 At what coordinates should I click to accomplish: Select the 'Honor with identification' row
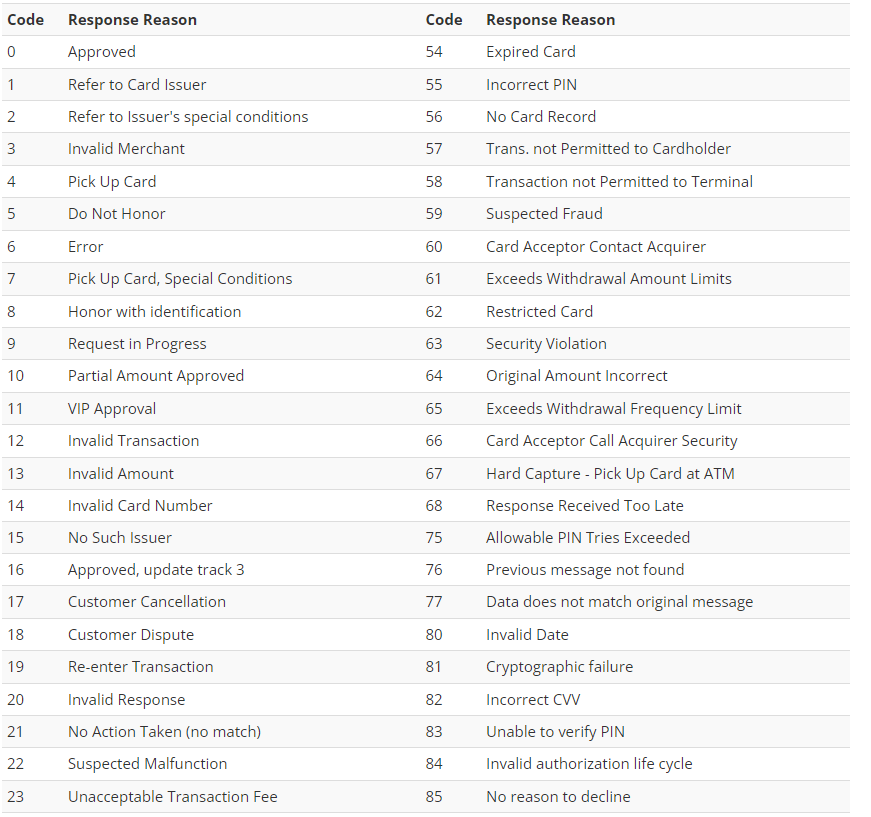[154, 311]
